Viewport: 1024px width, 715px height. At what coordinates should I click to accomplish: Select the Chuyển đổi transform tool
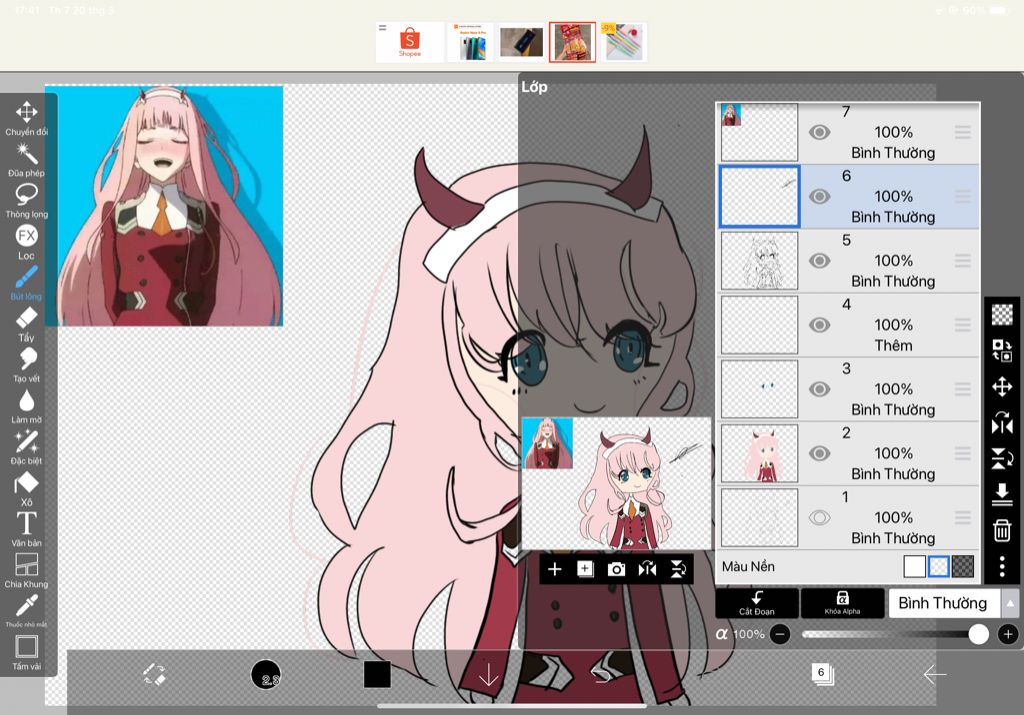(26, 118)
